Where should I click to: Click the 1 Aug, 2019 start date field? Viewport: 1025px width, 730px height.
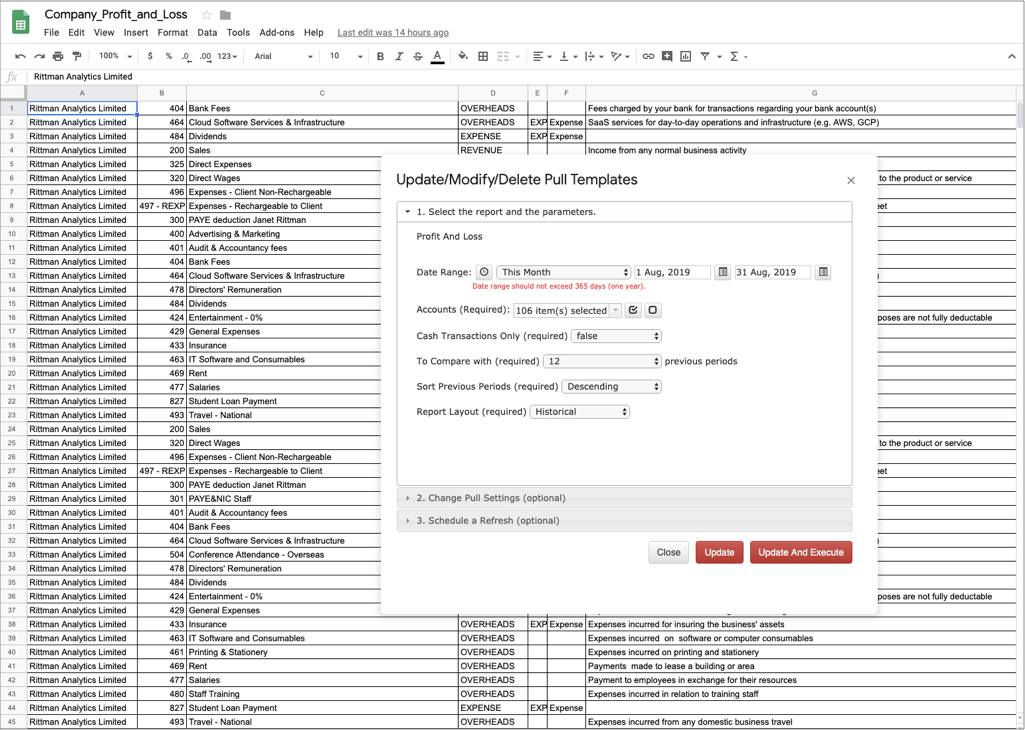point(672,273)
